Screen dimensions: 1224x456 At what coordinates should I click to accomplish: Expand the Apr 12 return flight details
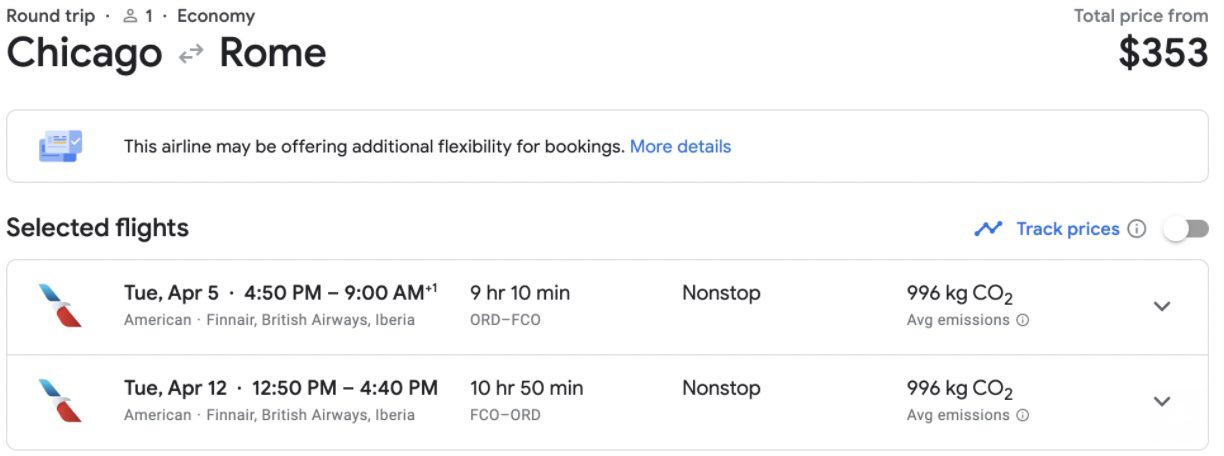click(x=1162, y=401)
